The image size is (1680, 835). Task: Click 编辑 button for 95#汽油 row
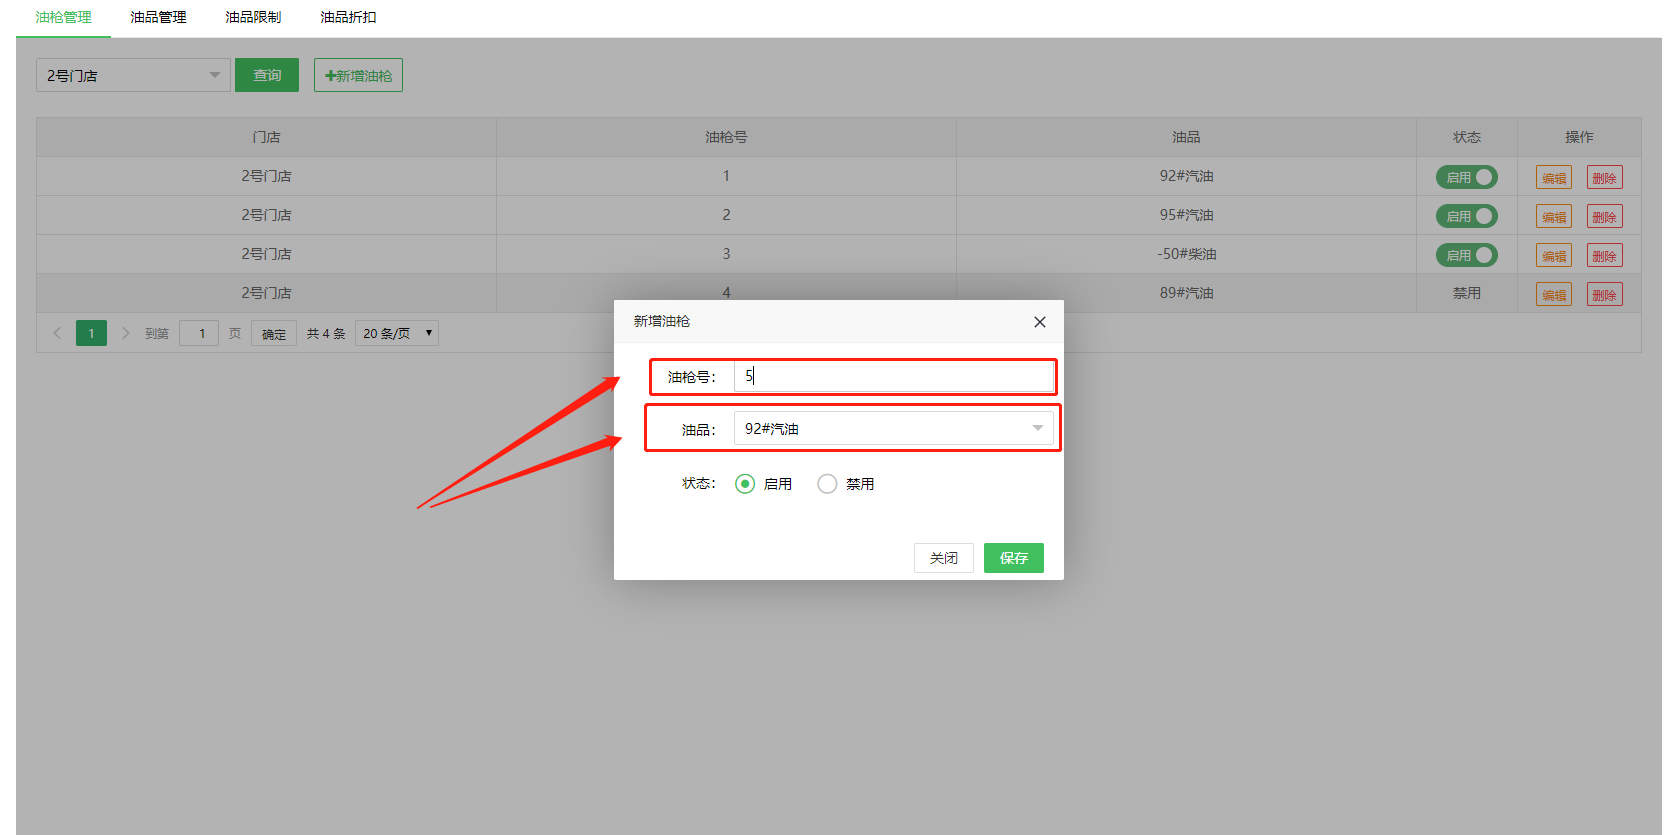1553,217
